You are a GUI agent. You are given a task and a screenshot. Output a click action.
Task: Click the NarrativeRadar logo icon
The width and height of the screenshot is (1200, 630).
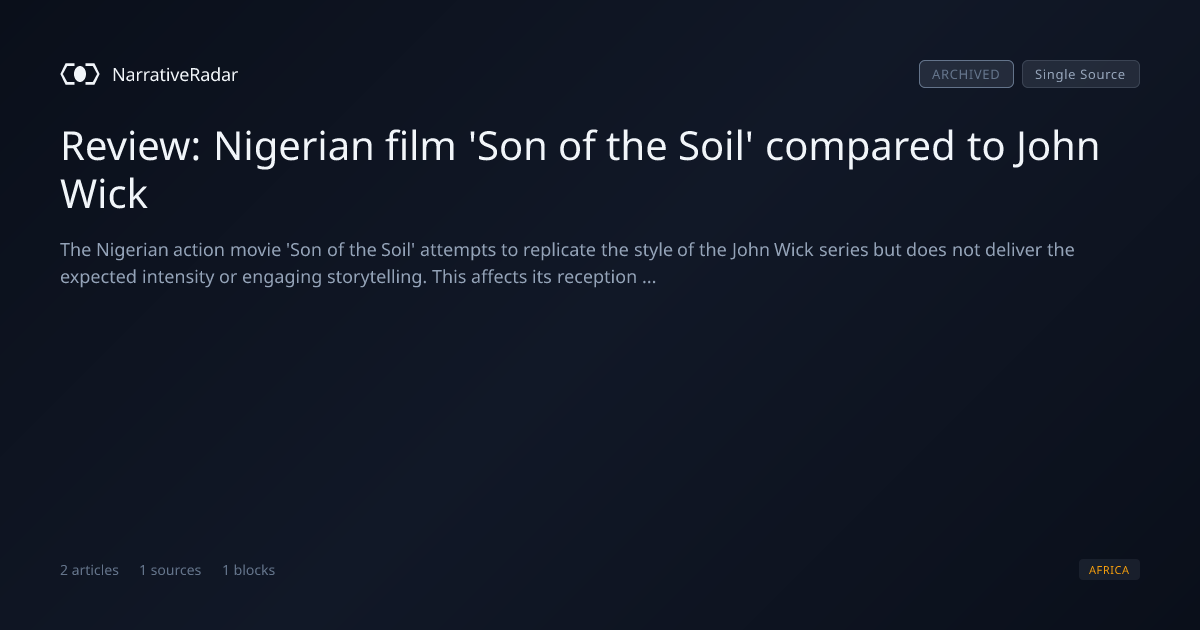coord(80,74)
